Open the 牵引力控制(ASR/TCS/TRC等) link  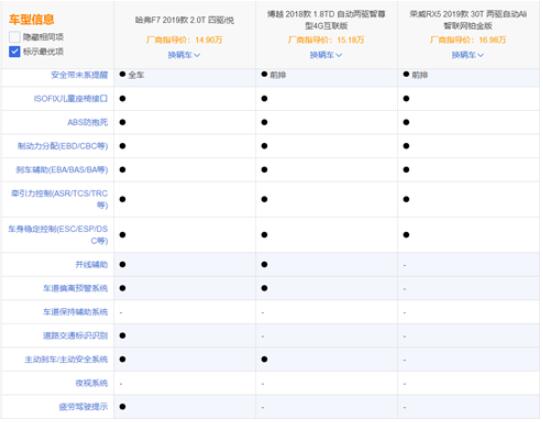click(x=60, y=199)
